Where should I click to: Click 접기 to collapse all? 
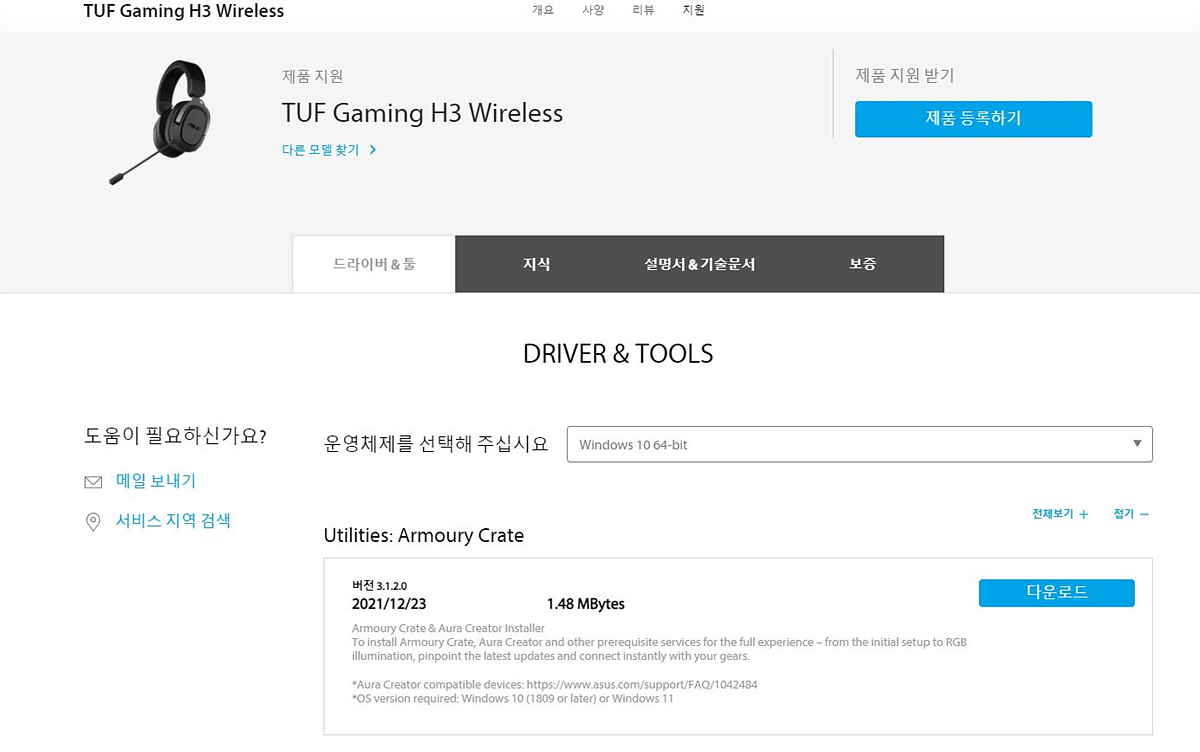1124,514
